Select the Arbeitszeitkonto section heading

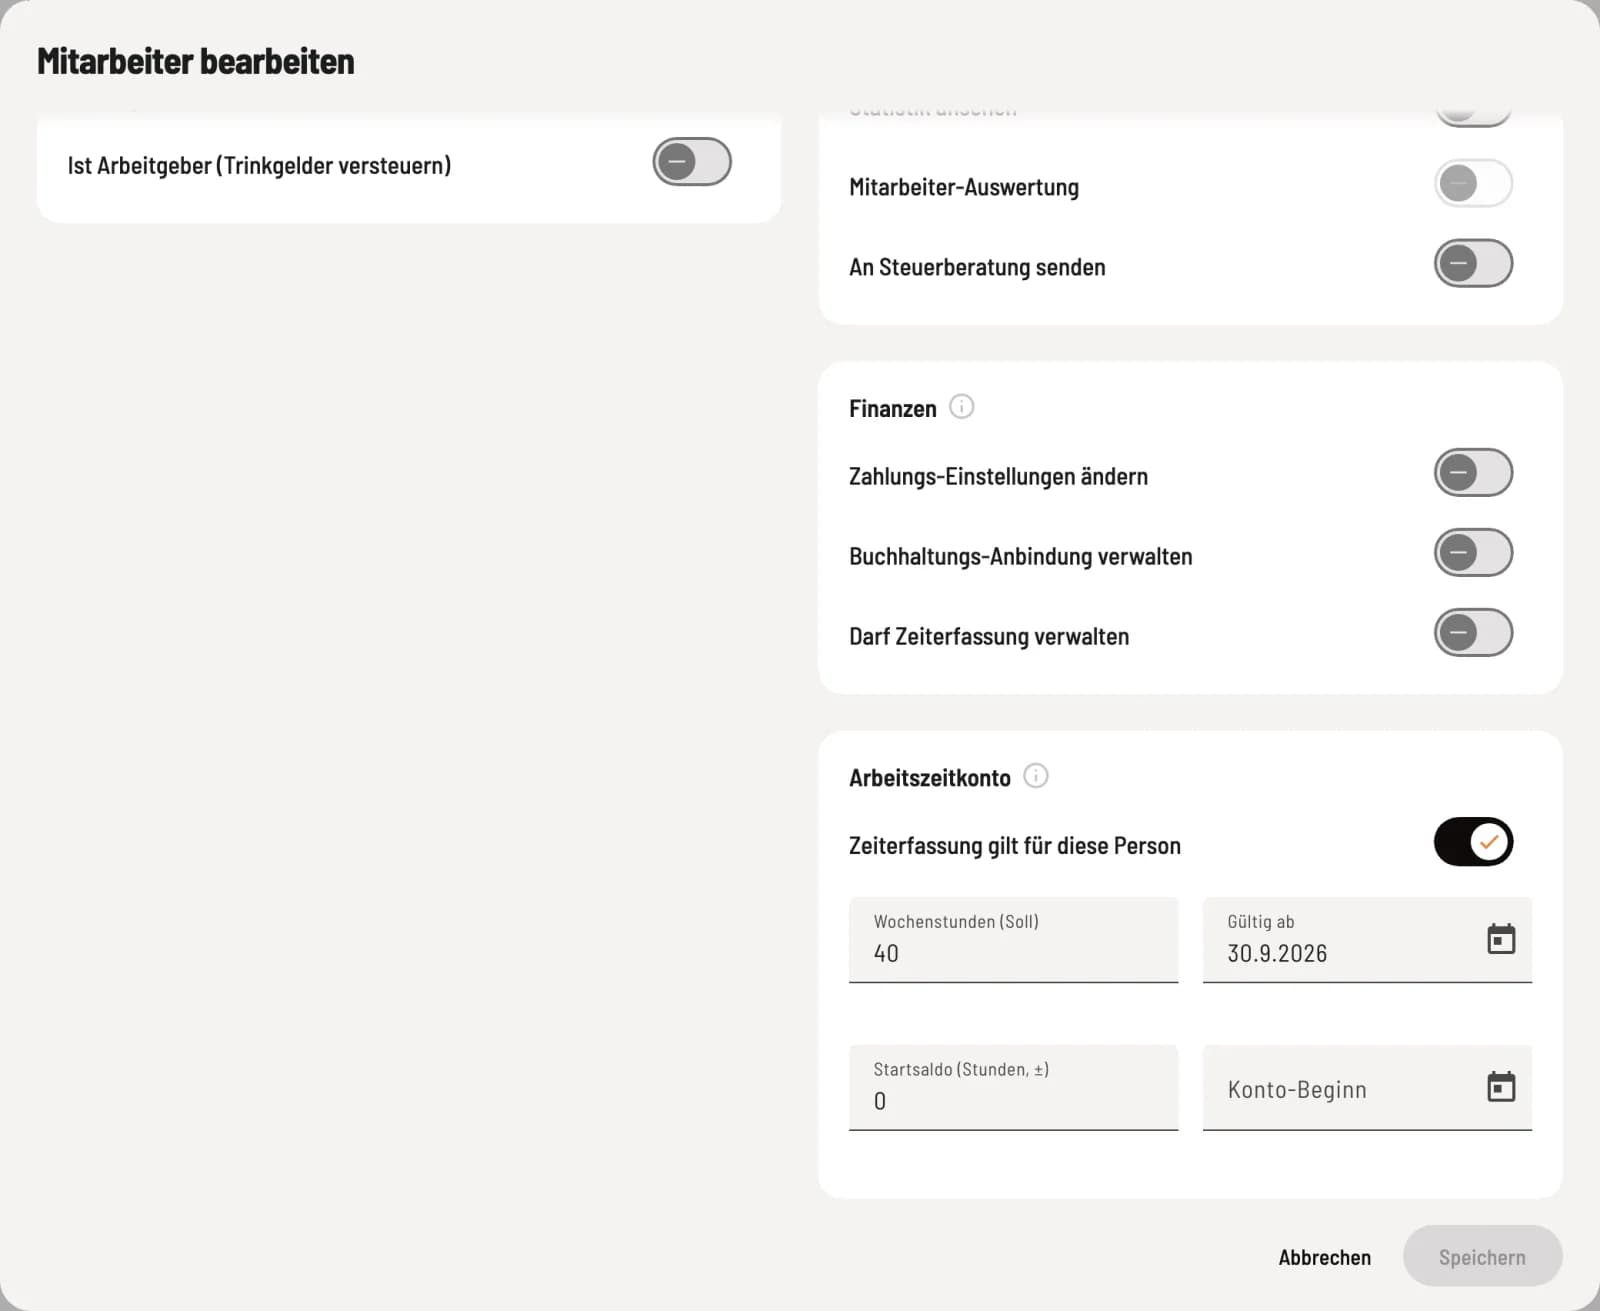tap(929, 778)
